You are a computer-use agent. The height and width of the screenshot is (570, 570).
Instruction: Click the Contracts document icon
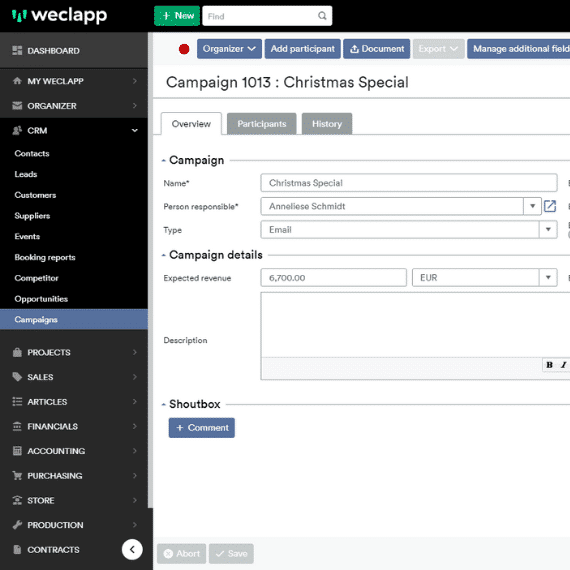pos(17,549)
